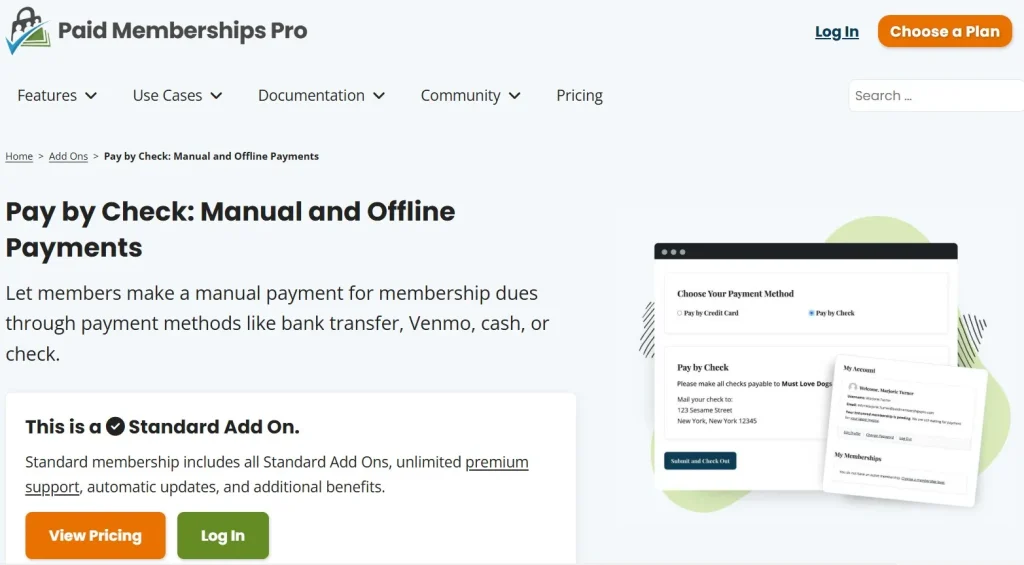Click the Paid Memberships Pro logo icon
Viewport: 1024px width, 565px height.
click(x=28, y=31)
